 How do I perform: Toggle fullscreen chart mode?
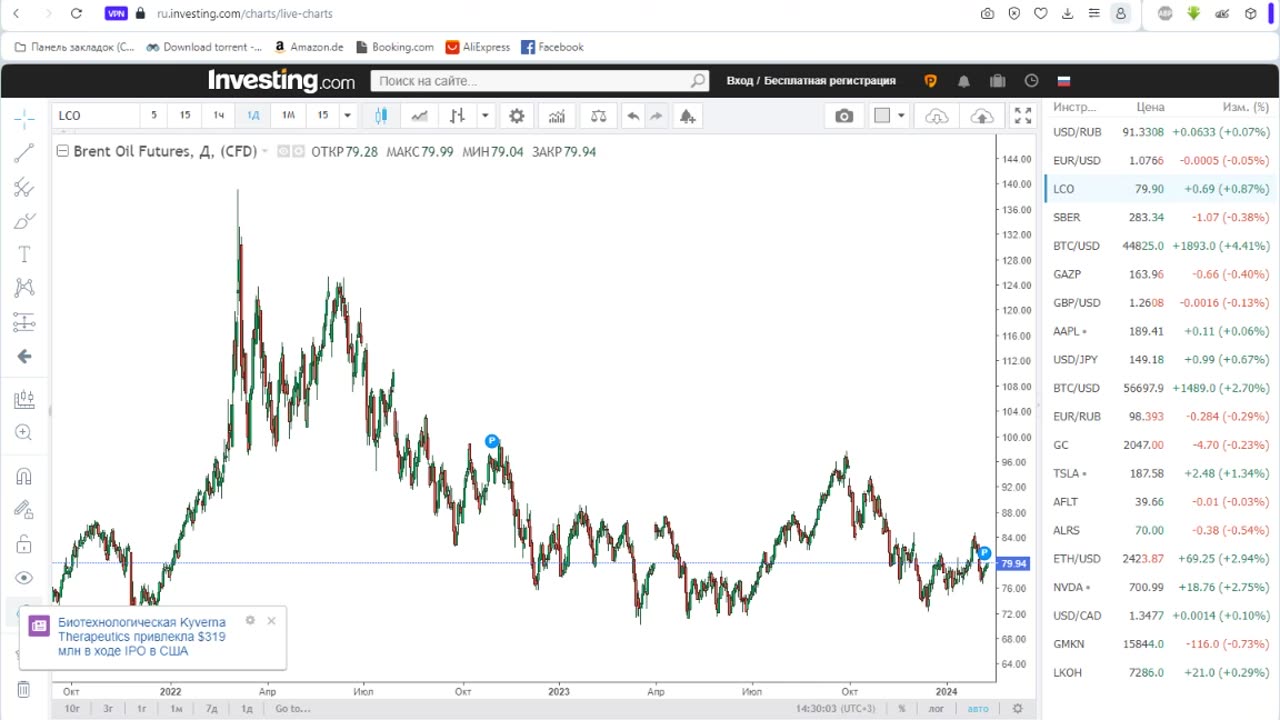(x=1022, y=116)
